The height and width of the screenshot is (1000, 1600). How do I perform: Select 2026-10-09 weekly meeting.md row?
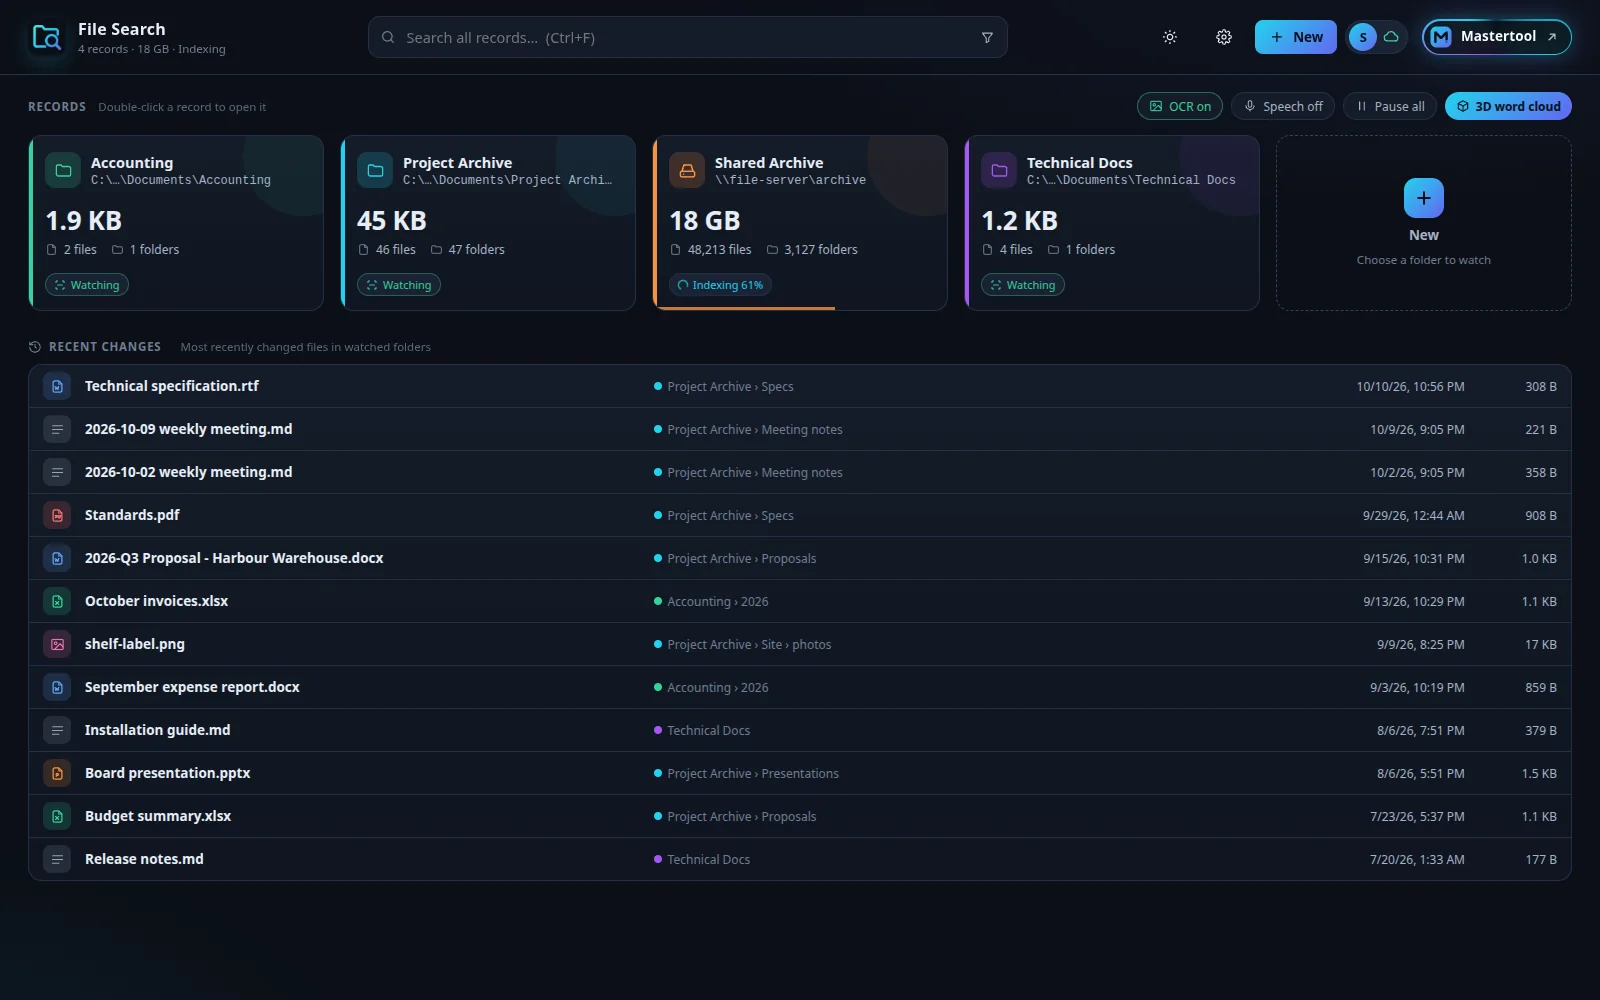click(800, 429)
